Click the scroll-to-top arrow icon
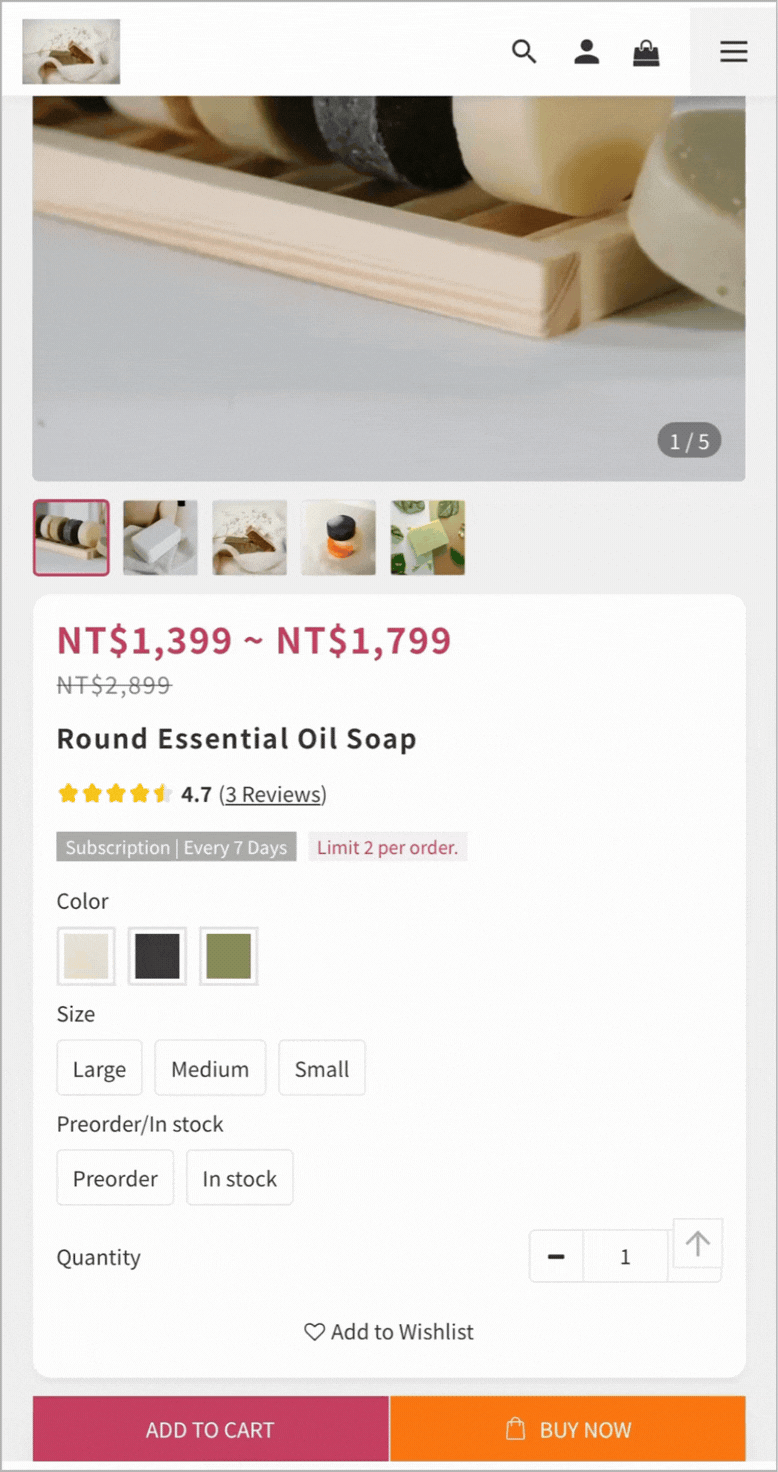The height and width of the screenshot is (1472, 778). (698, 1244)
